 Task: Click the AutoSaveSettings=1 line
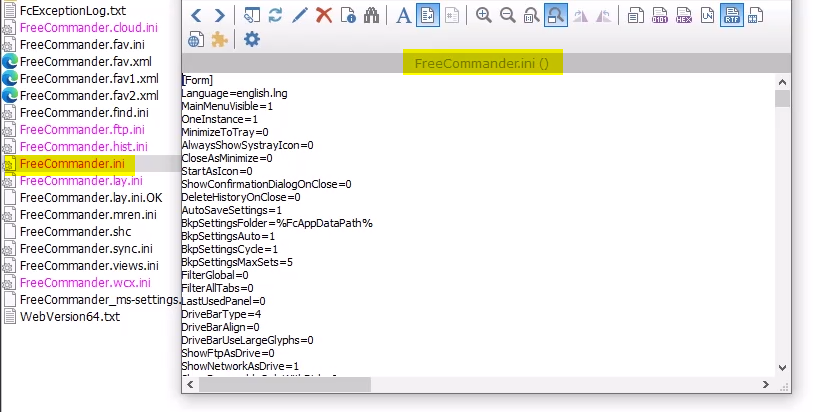[x=232, y=210]
